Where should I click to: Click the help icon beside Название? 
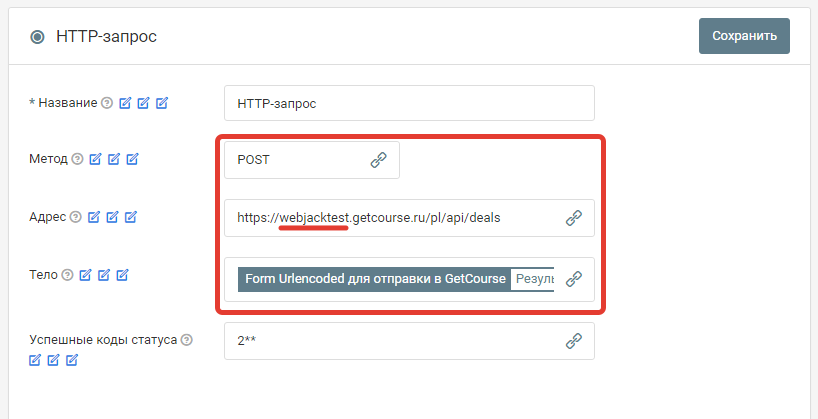[107, 103]
